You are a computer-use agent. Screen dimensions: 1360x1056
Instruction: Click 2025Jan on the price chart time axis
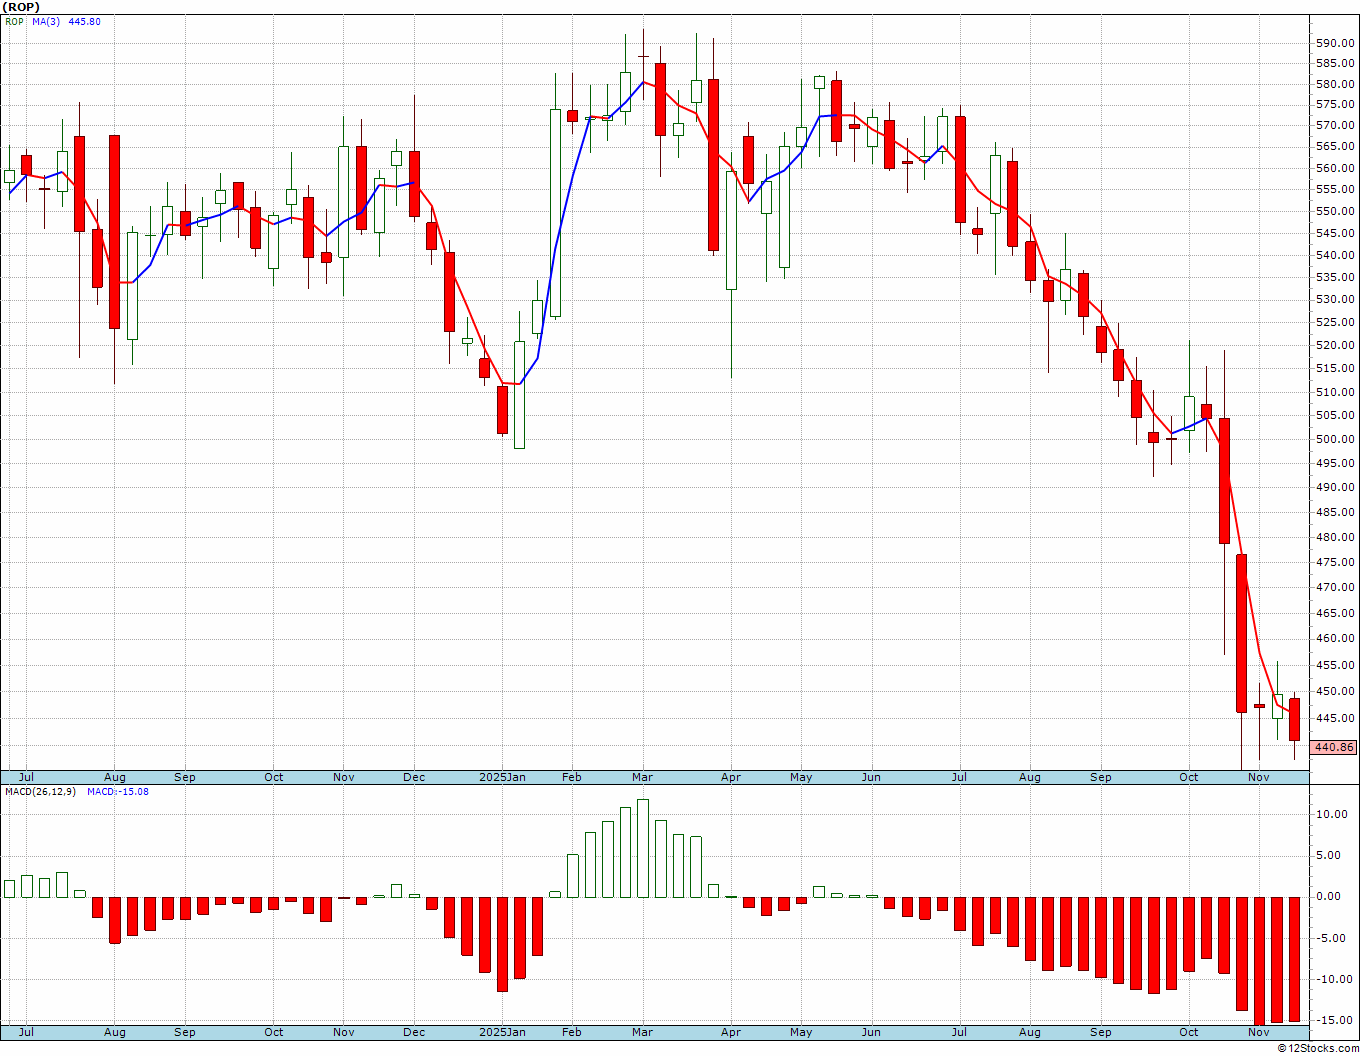[502, 777]
